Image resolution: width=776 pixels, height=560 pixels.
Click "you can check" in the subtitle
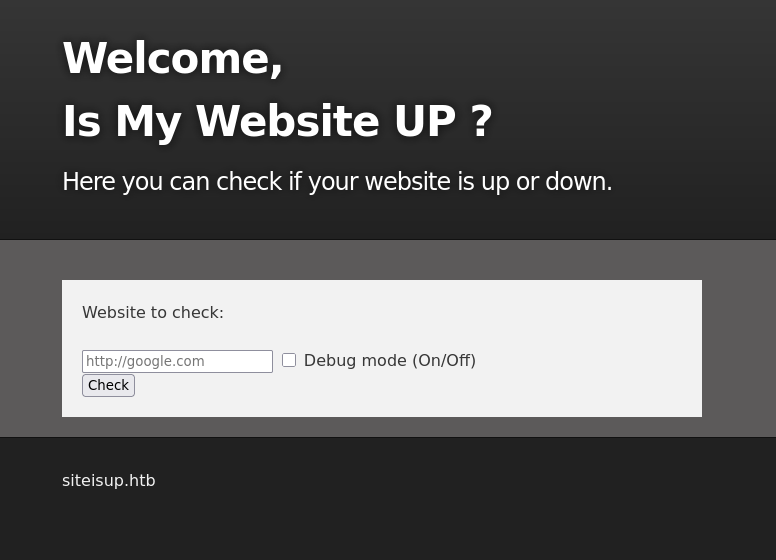coord(200,182)
